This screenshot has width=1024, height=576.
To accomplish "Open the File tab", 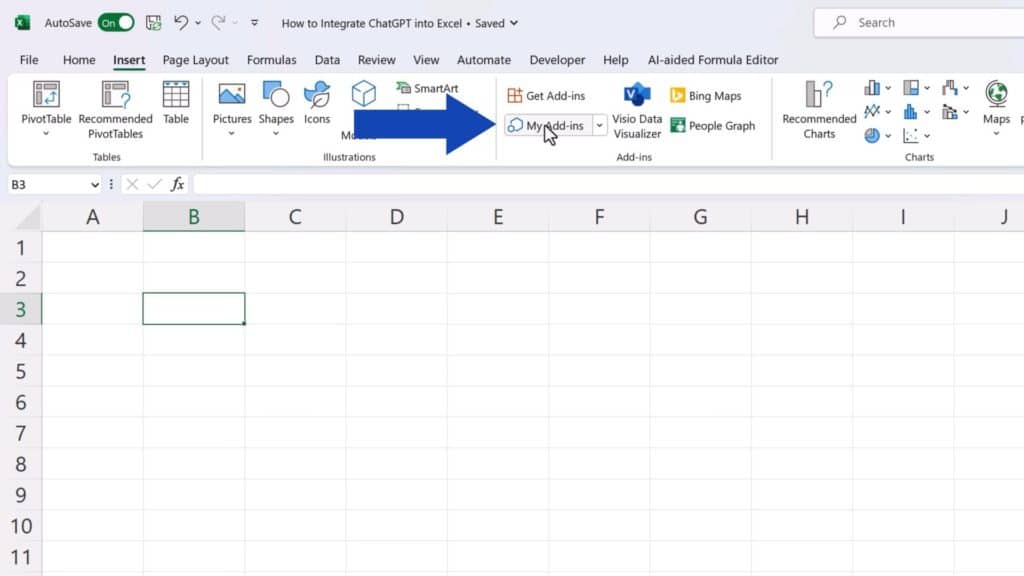I will 29,59.
